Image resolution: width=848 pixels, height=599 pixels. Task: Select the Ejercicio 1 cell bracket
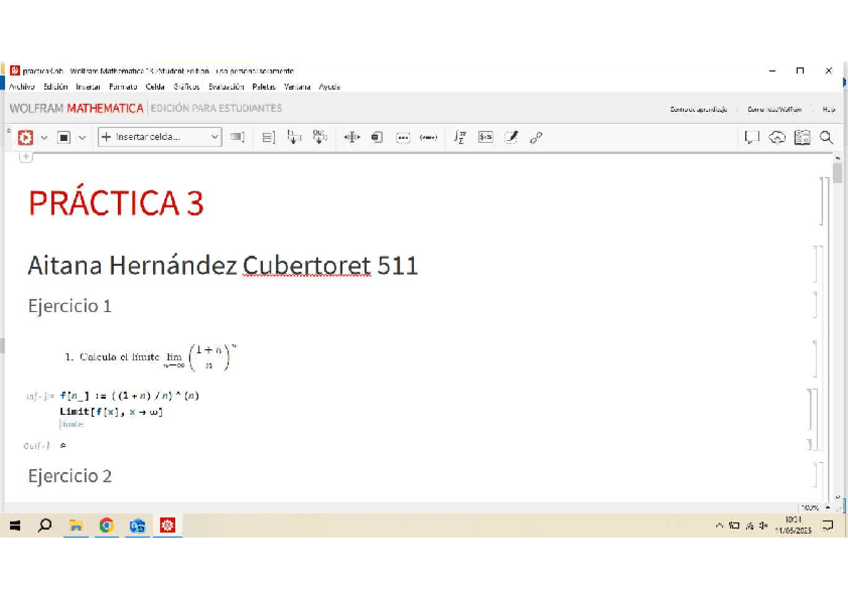click(x=816, y=305)
